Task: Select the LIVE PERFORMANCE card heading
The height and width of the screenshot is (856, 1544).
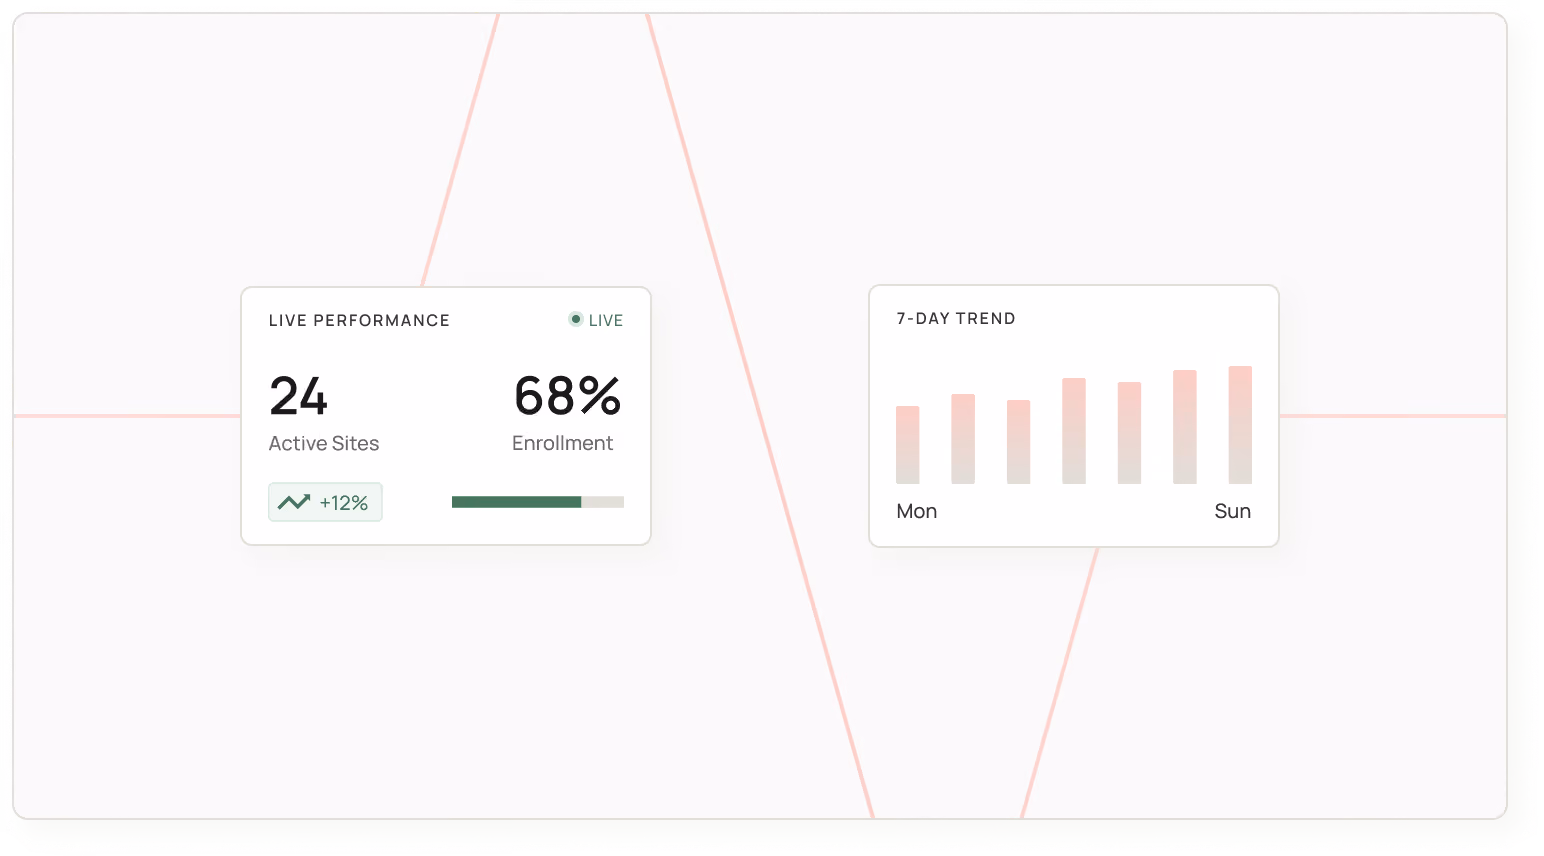Action: (359, 321)
